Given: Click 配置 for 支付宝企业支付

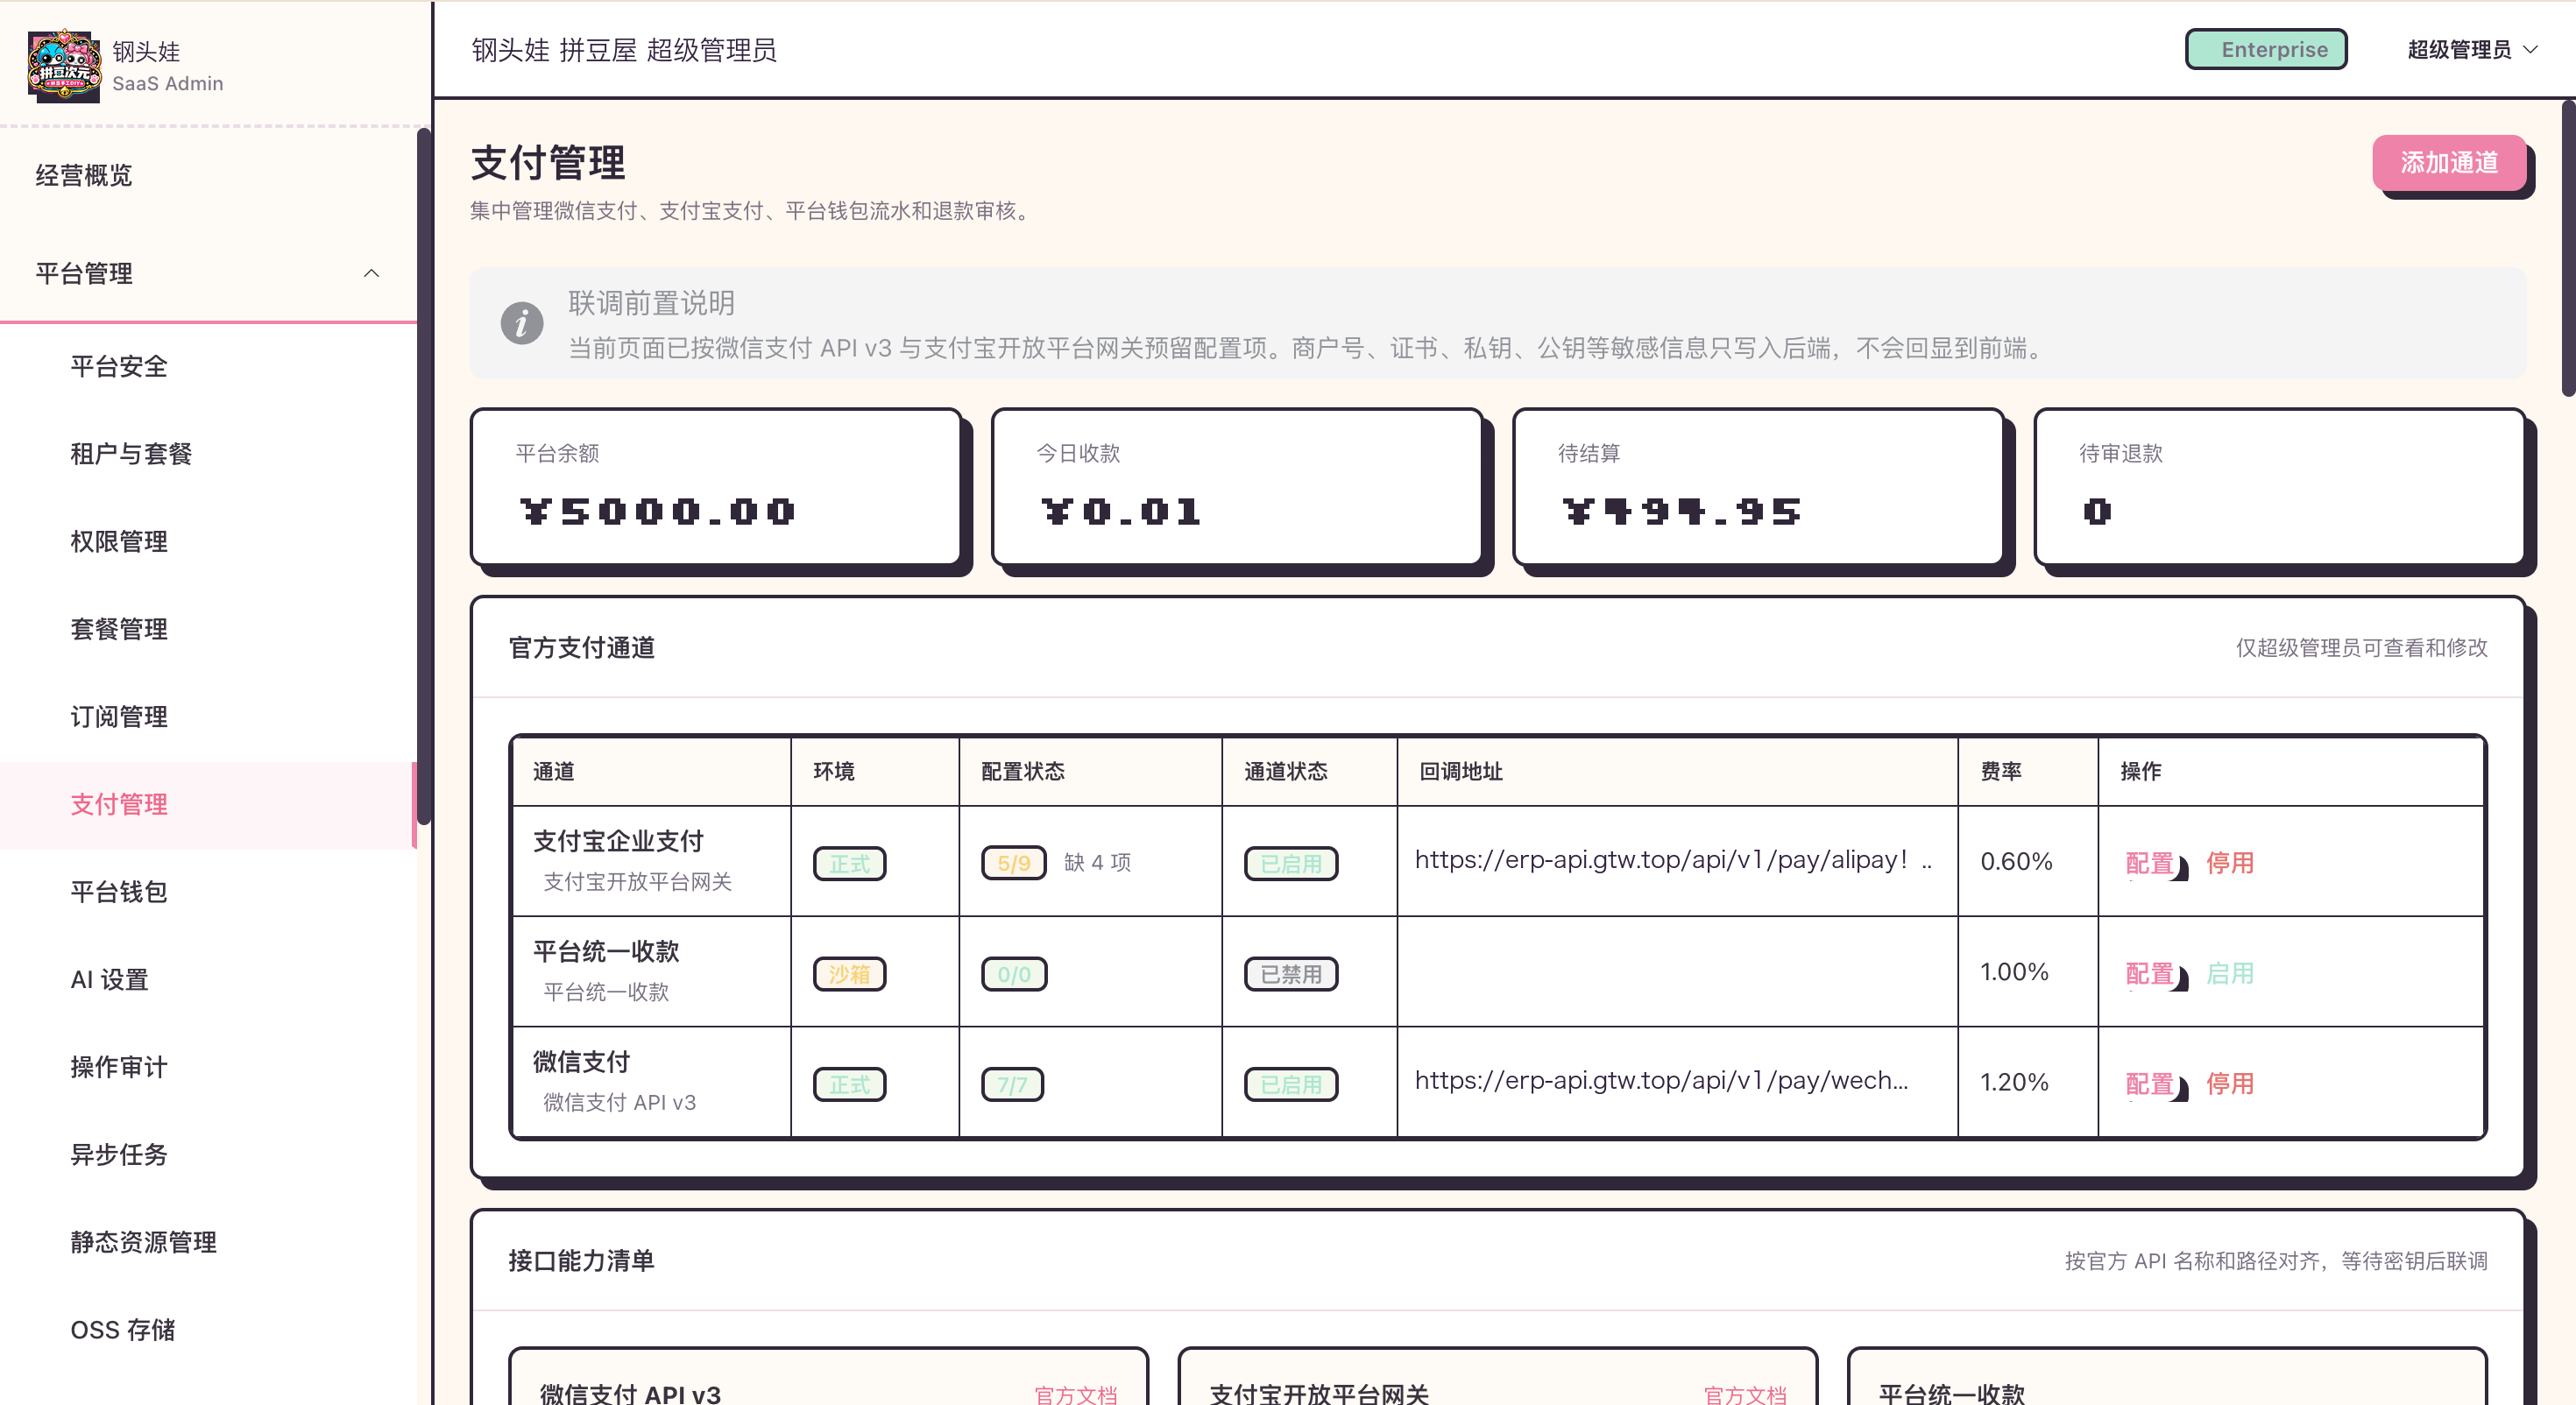Looking at the screenshot, I should pos(2150,863).
